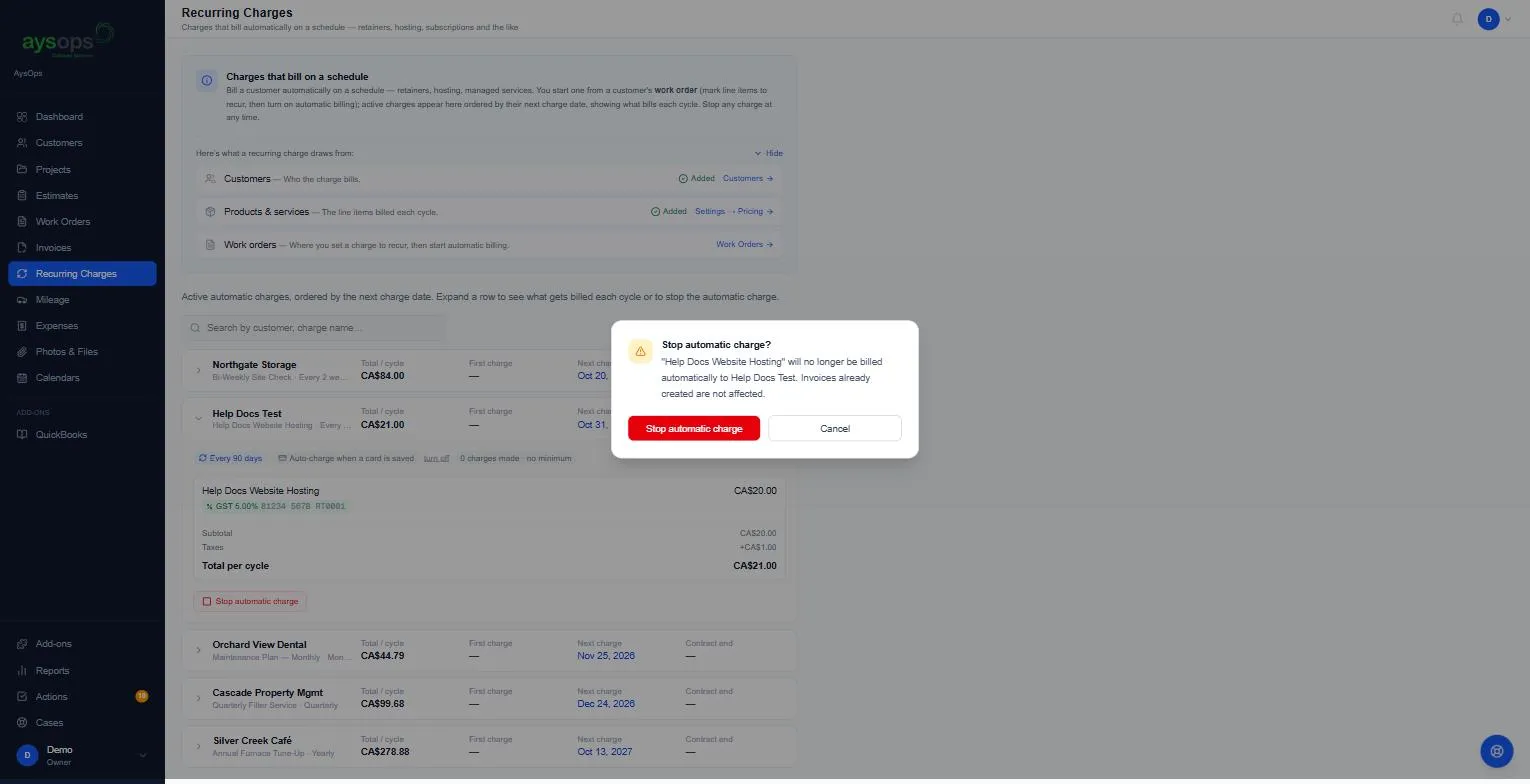This screenshot has width=1530, height=784.
Task: Open the QuickBooks add-on
Action: pyautogui.click(x=82, y=434)
